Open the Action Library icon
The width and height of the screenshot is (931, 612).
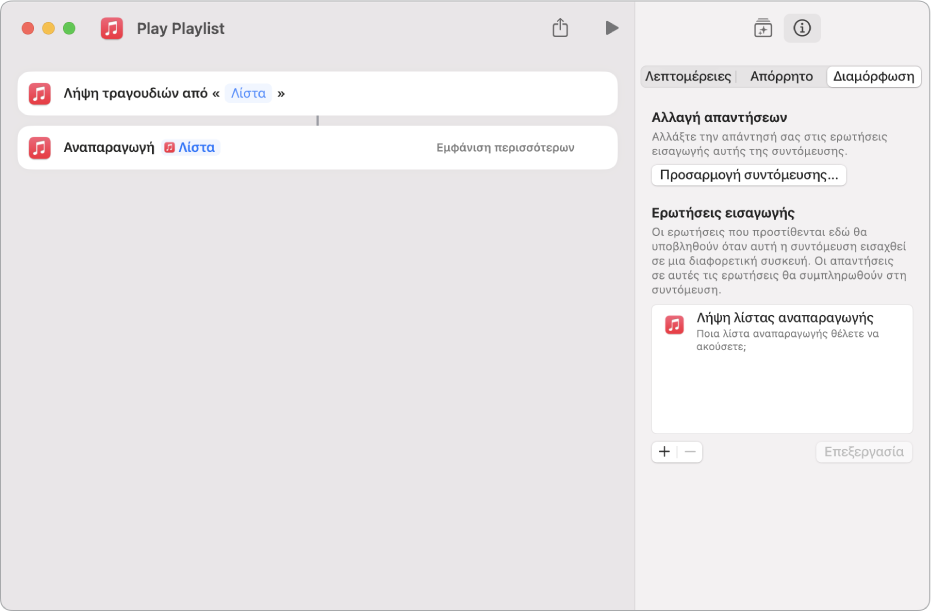pyautogui.click(x=763, y=28)
